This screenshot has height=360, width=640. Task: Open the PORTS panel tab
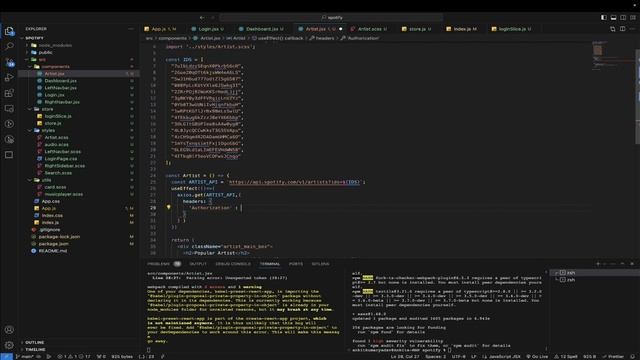(x=296, y=264)
